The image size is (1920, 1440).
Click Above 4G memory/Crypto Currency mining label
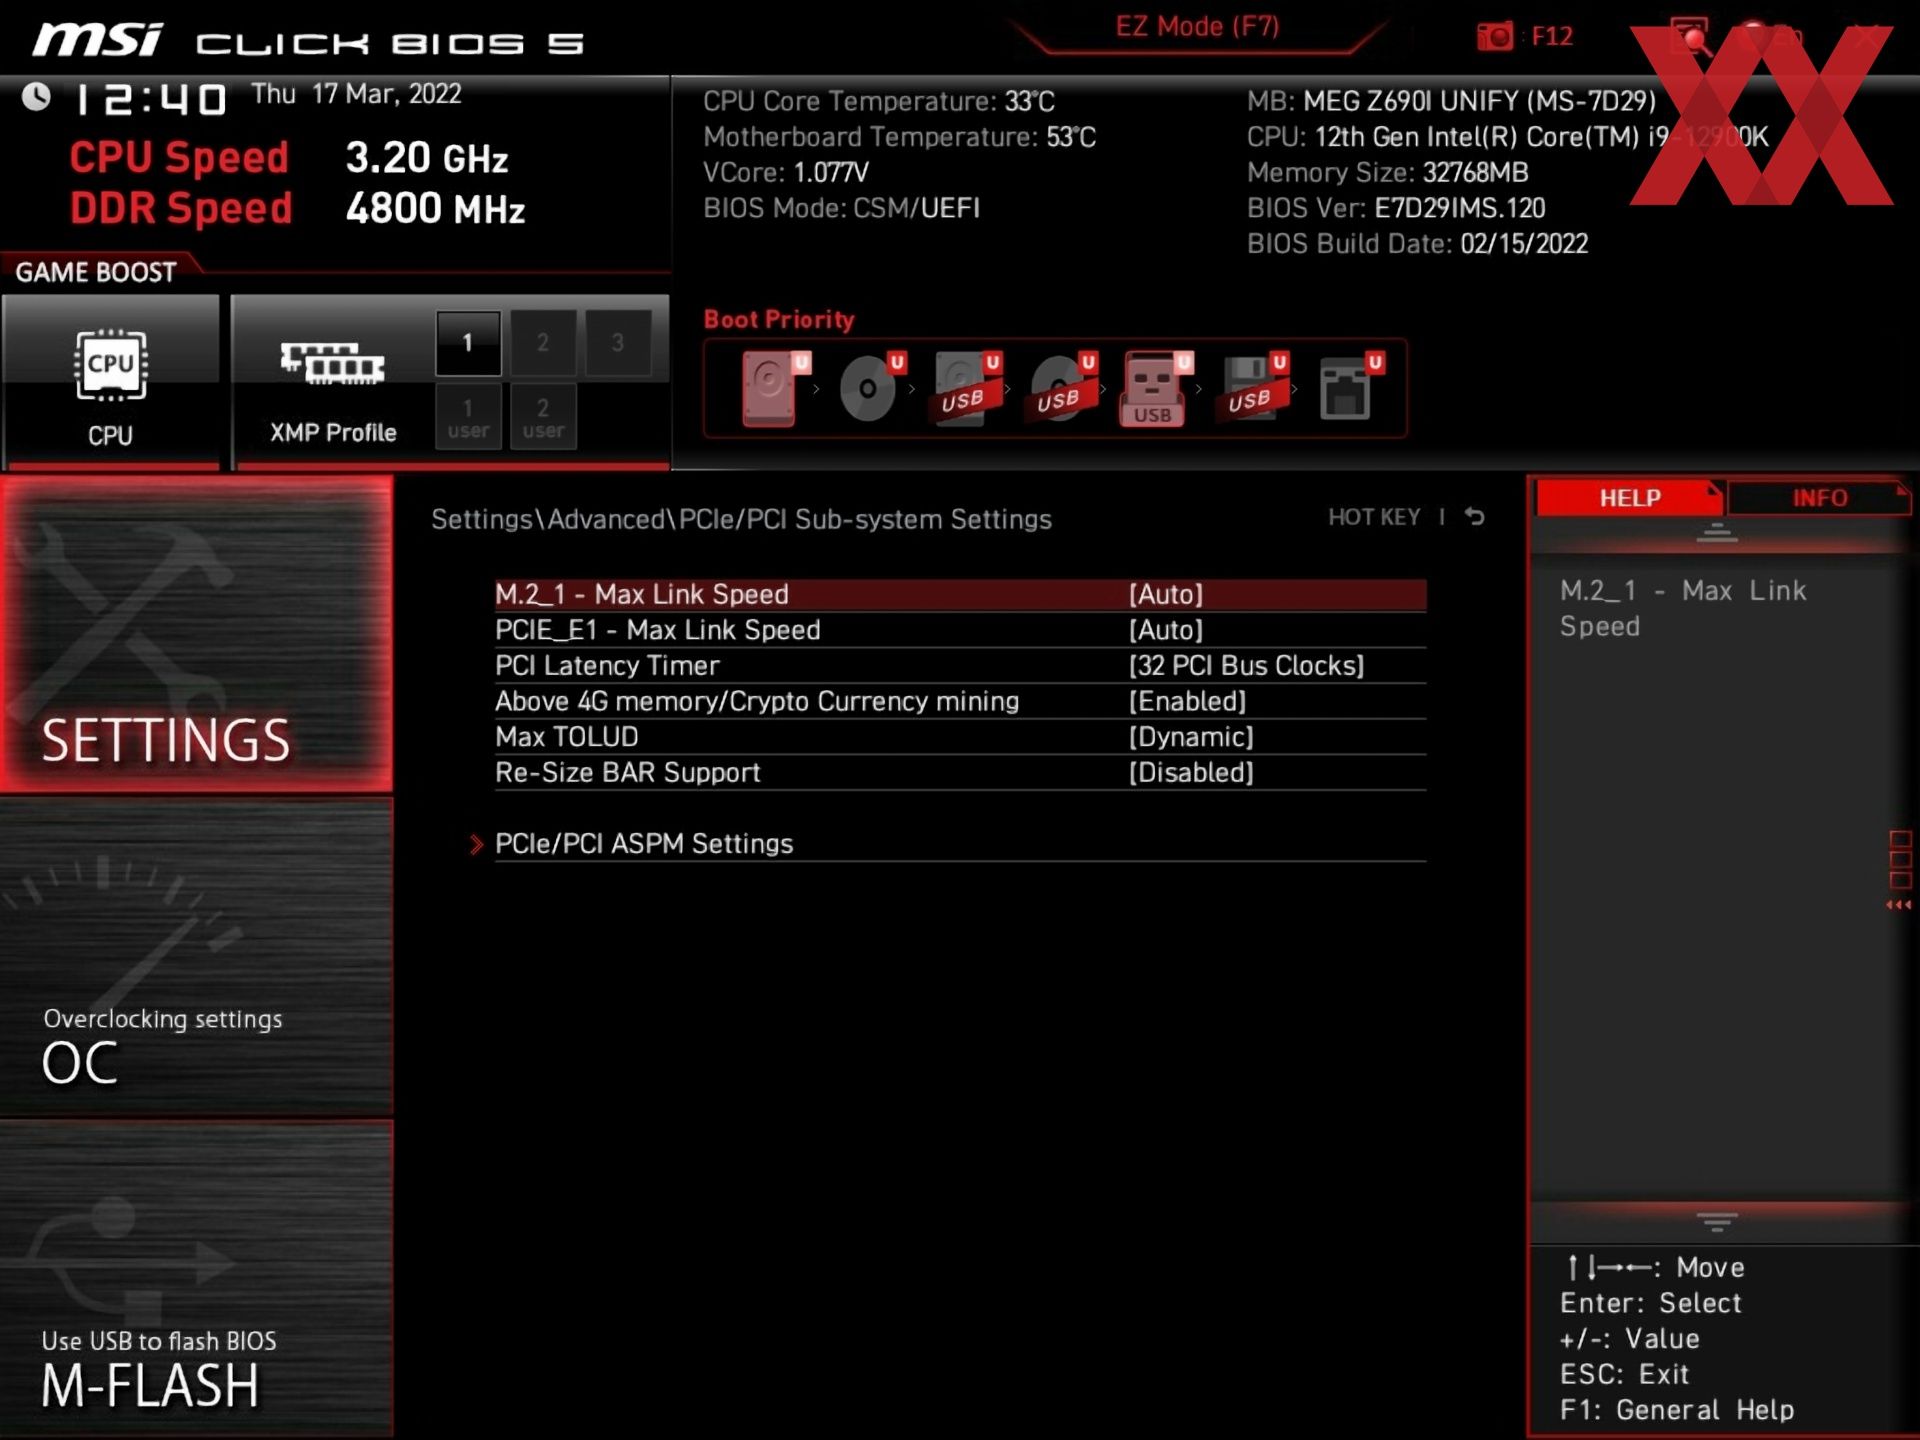757,701
